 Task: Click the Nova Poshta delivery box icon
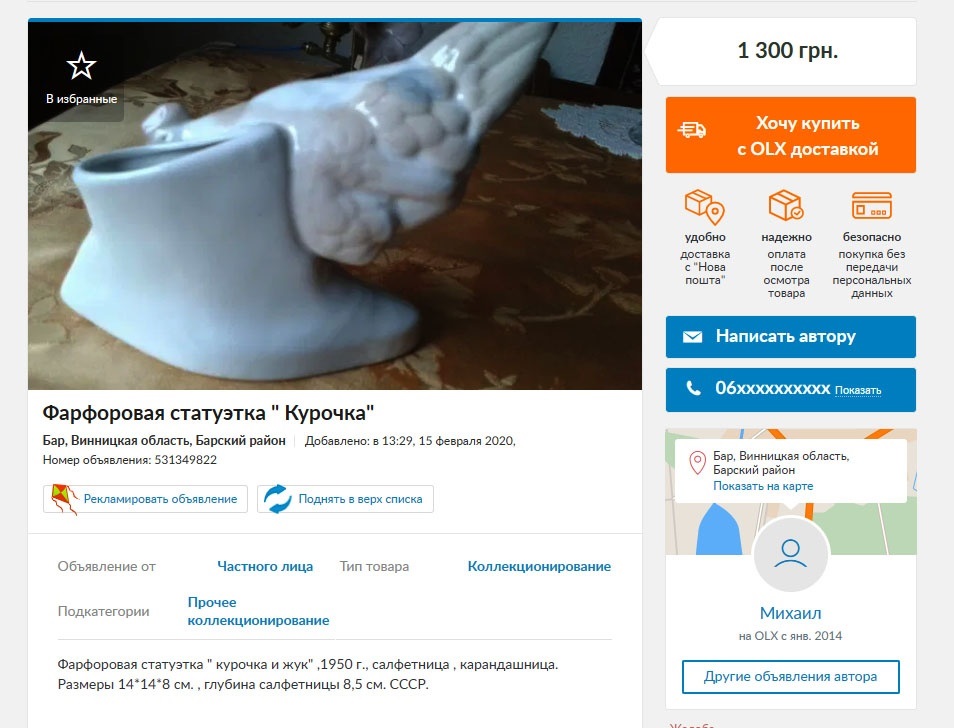pos(705,207)
